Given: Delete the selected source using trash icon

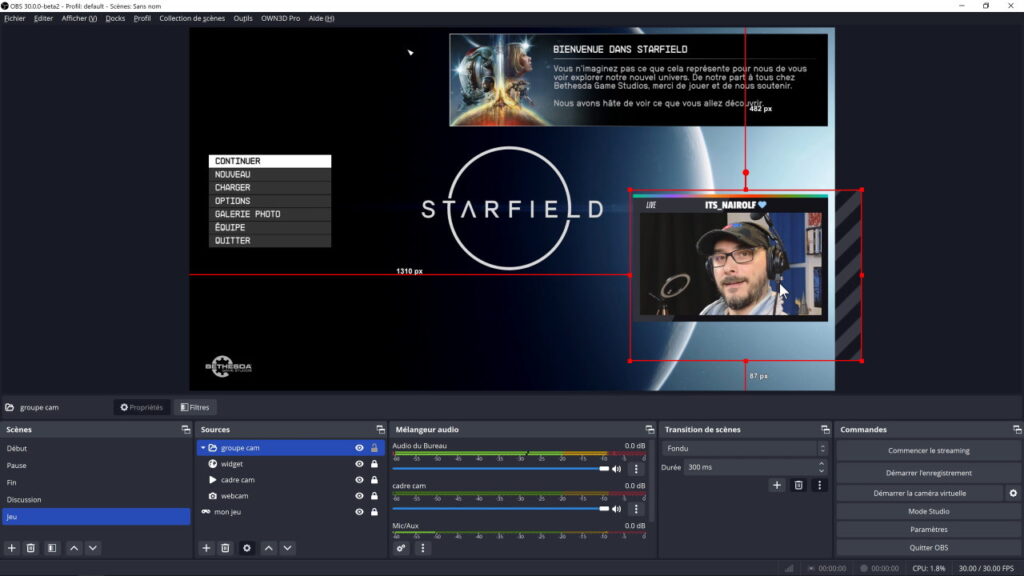Looking at the screenshot, I should [226, 547].
